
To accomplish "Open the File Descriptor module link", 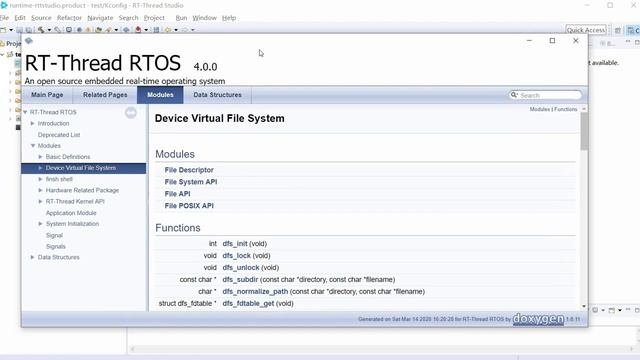I will [189, 170].
